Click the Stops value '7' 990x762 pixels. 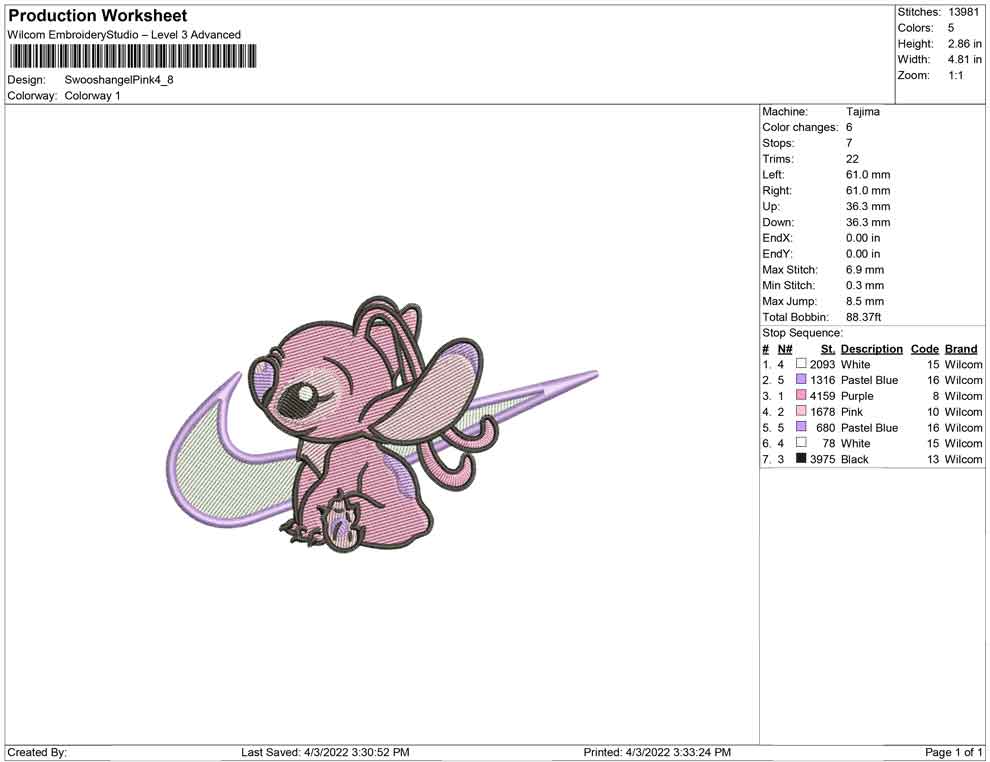849,143
